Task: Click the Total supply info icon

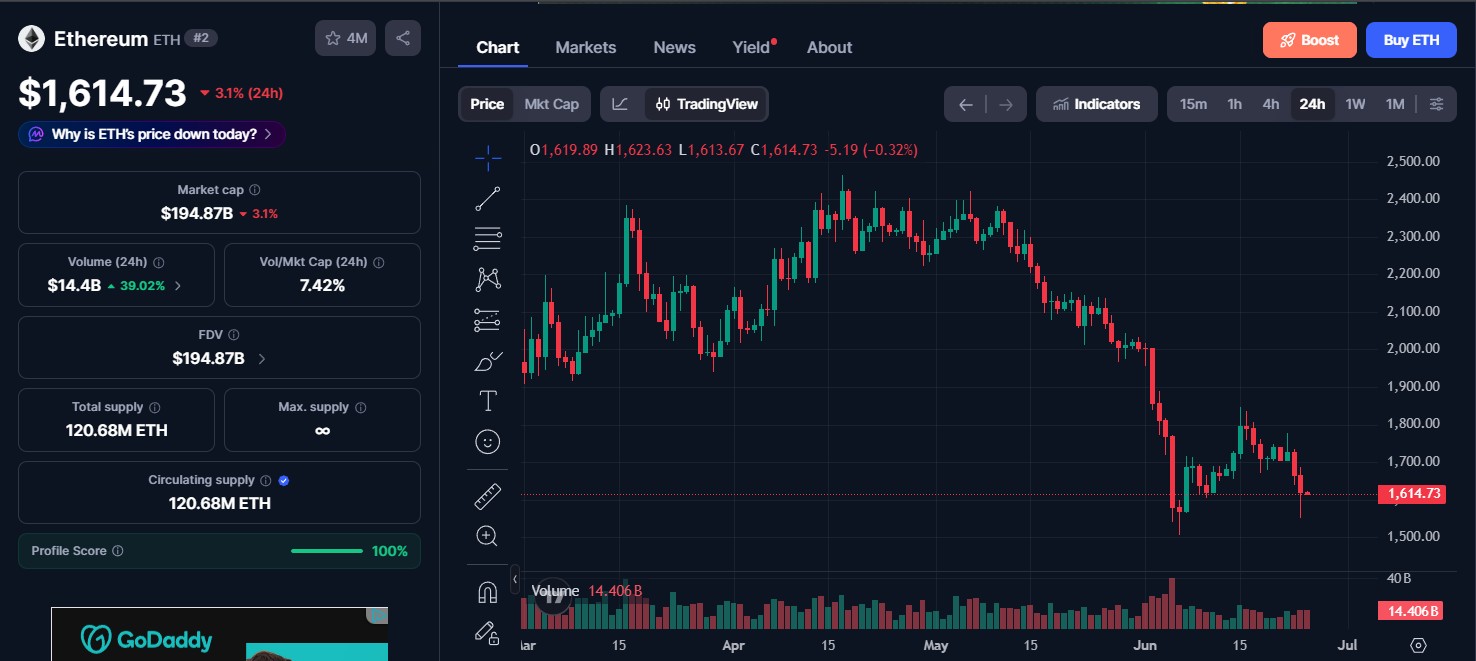Action: point(155,408)
